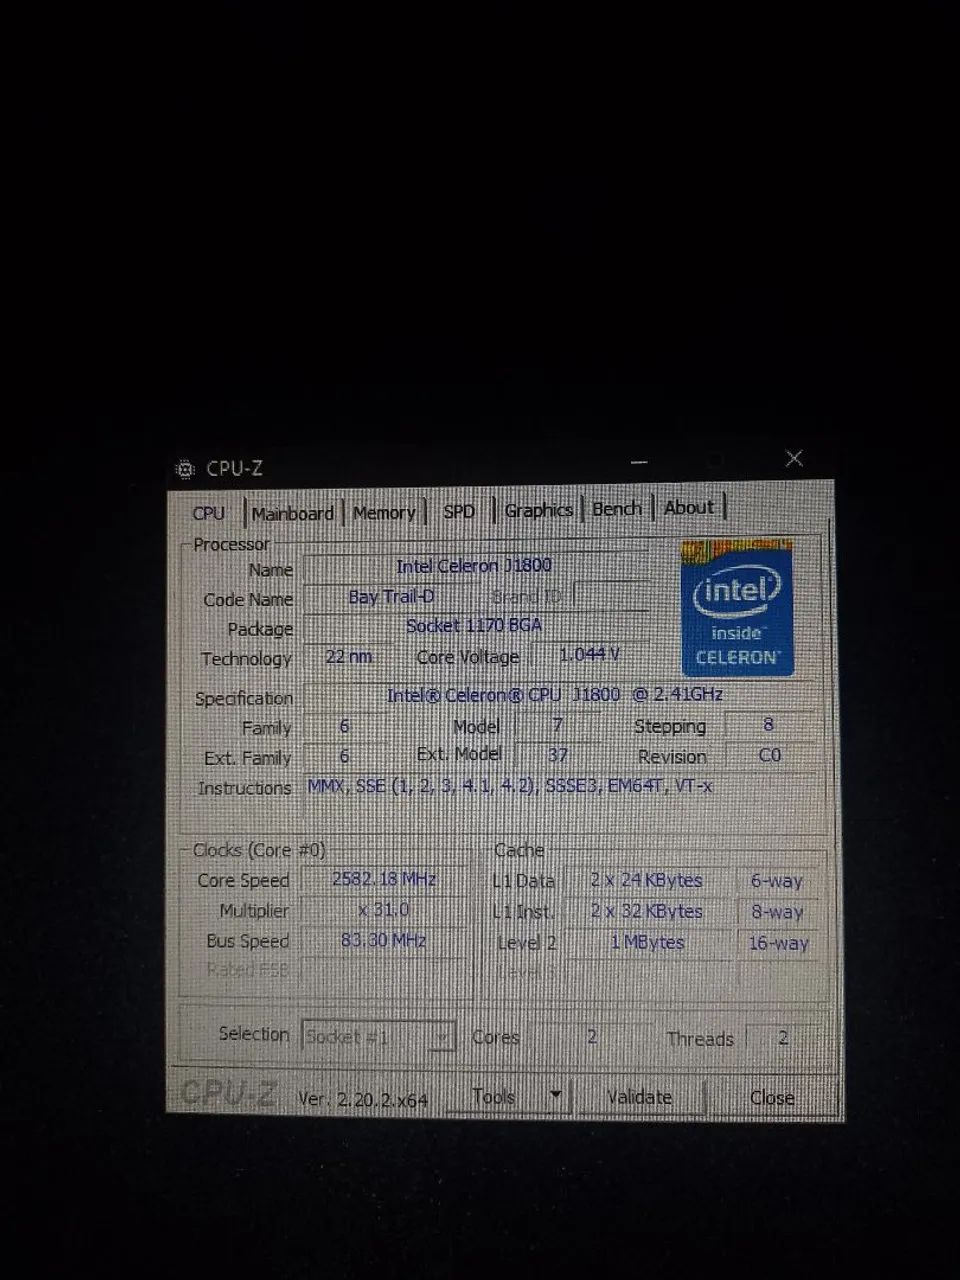Screen dimensions: 960x1280
Task: Open the SPD tab
Action: pos(459,511)
